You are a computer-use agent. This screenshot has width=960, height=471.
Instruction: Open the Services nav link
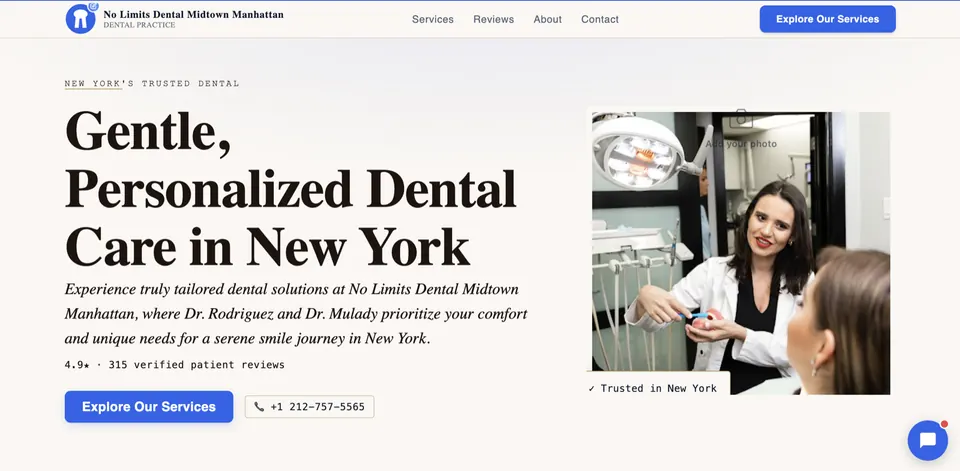pos(433,19)
